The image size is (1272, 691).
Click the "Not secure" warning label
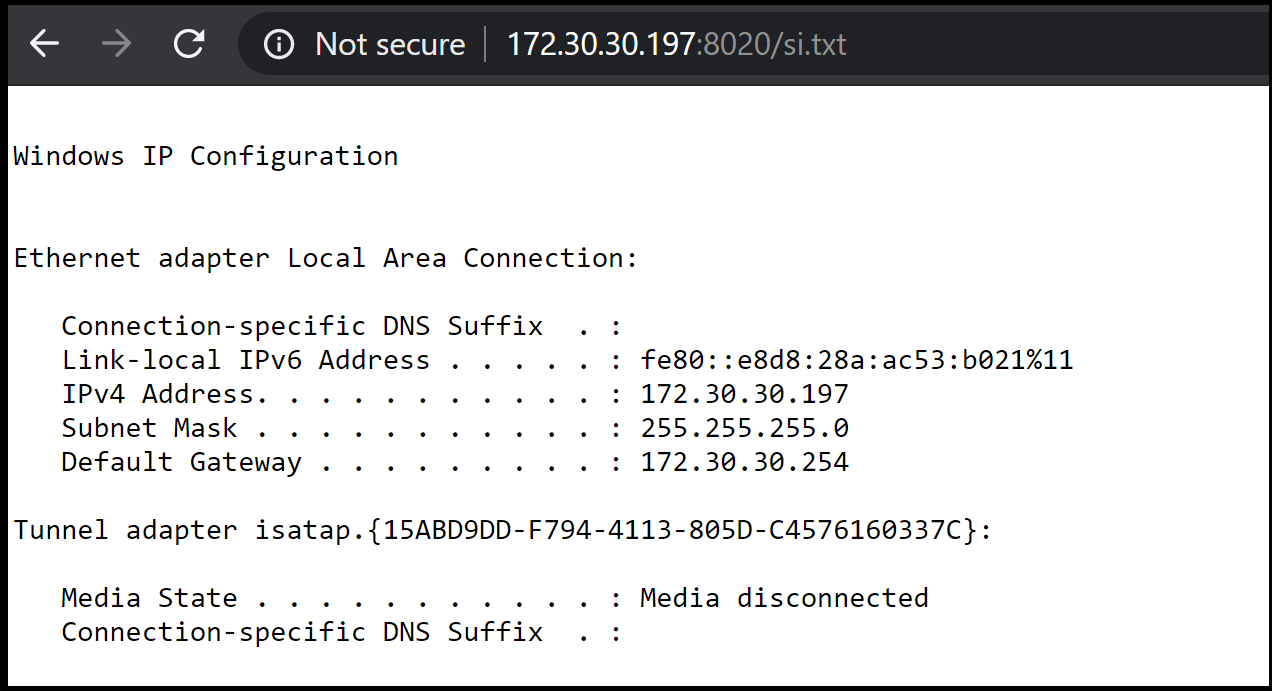point(390,44)
